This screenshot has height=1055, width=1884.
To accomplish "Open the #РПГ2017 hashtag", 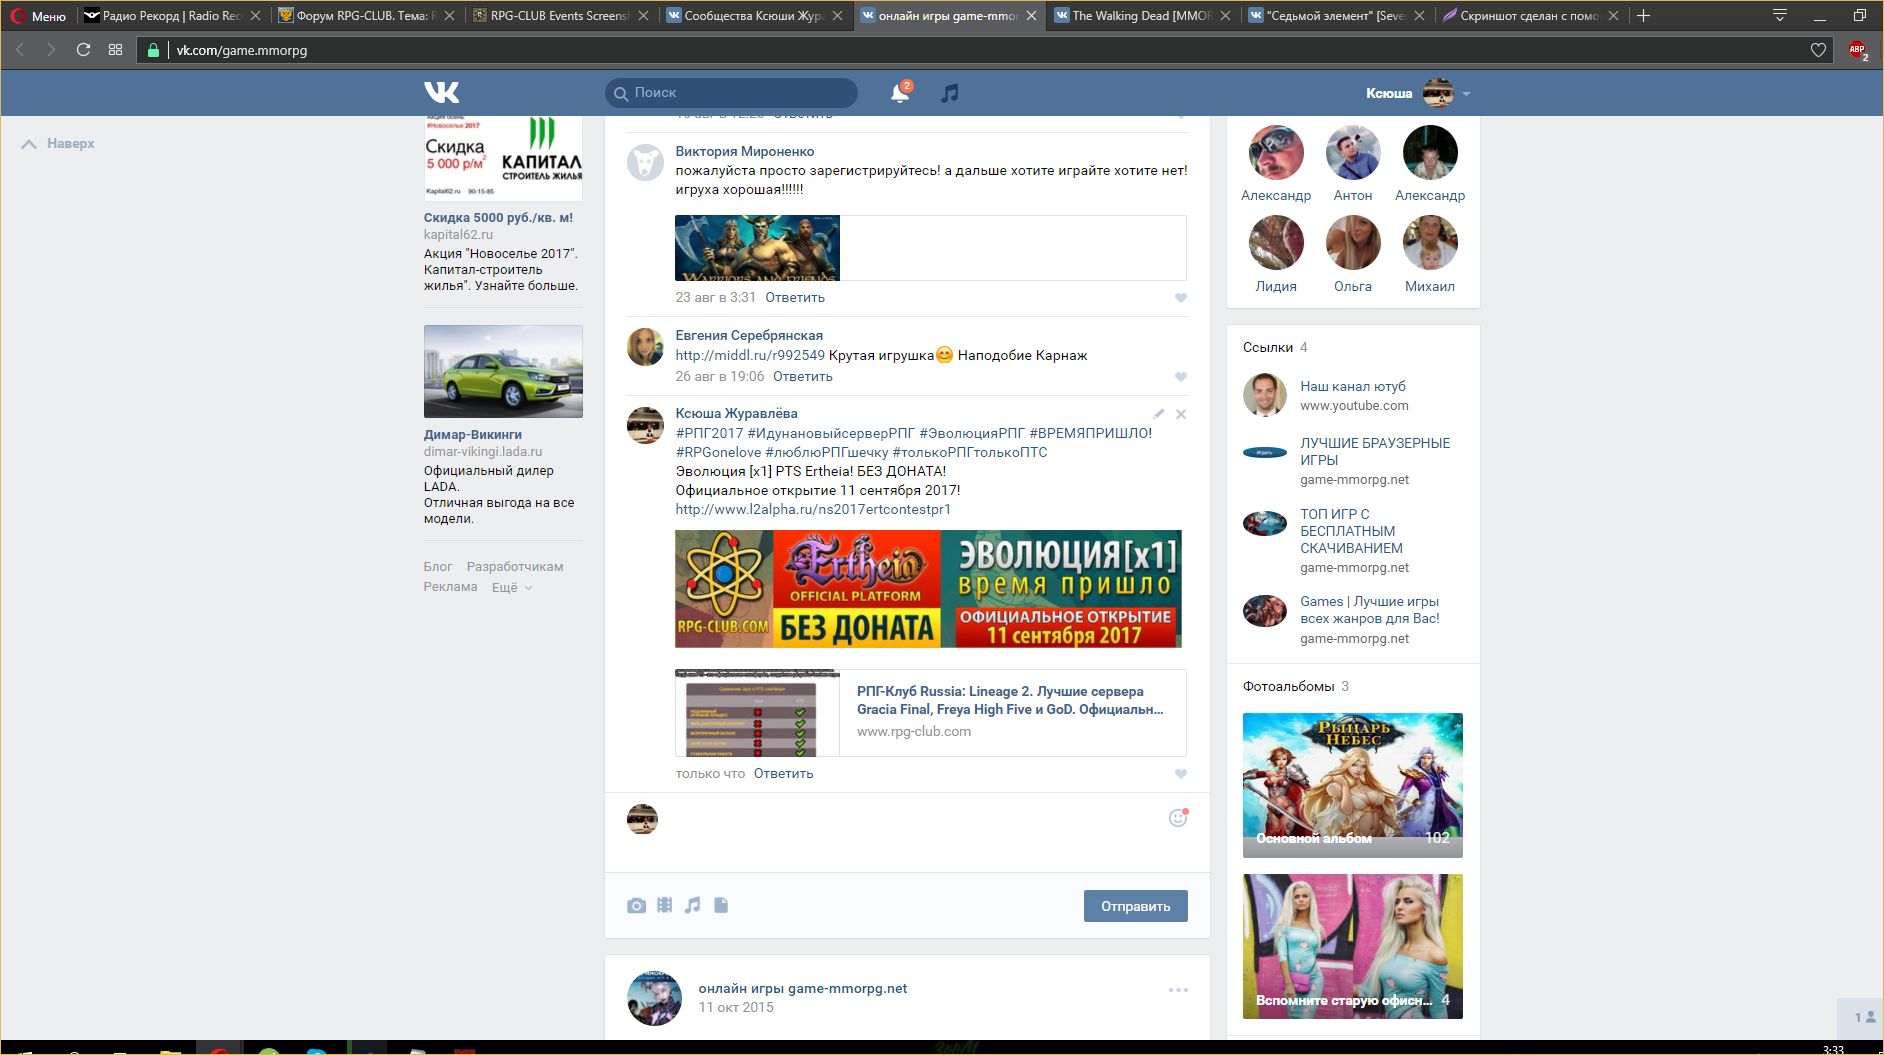I will click(709, 434).
